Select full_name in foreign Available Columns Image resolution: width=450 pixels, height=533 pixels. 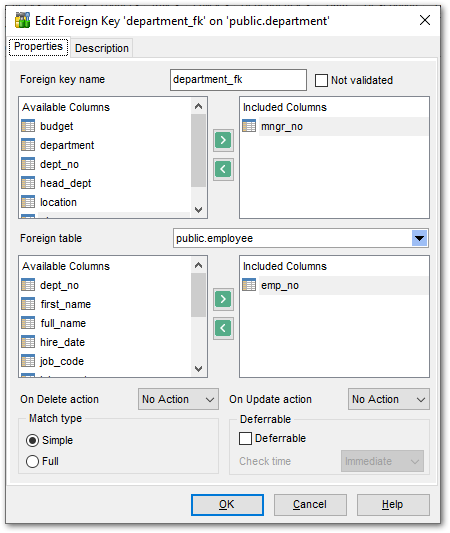pos(63,323)
